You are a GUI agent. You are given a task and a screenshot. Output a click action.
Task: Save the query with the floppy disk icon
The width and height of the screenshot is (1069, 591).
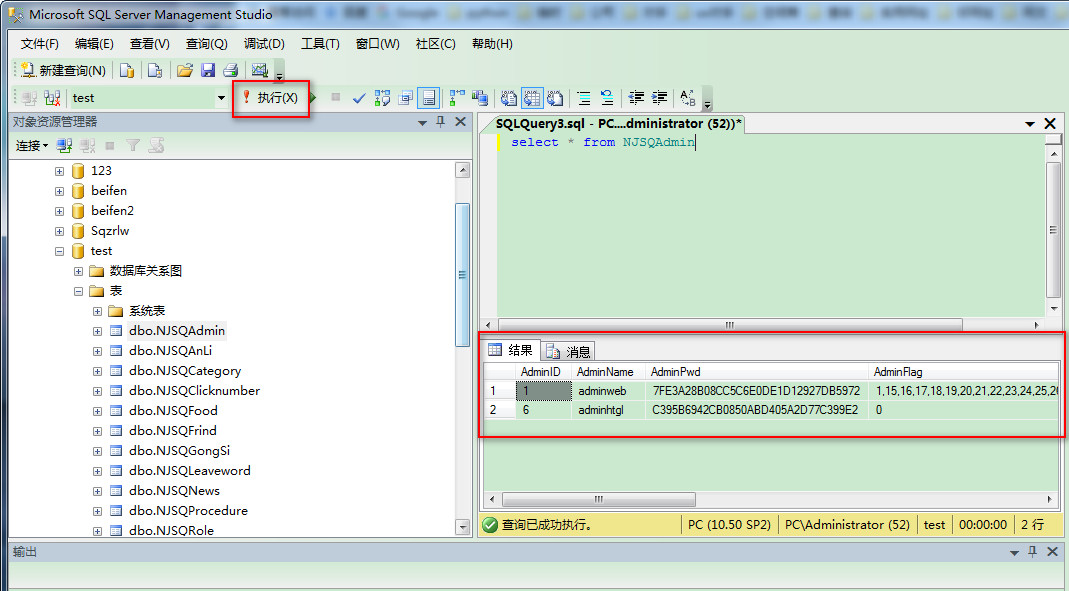[208, 70]
